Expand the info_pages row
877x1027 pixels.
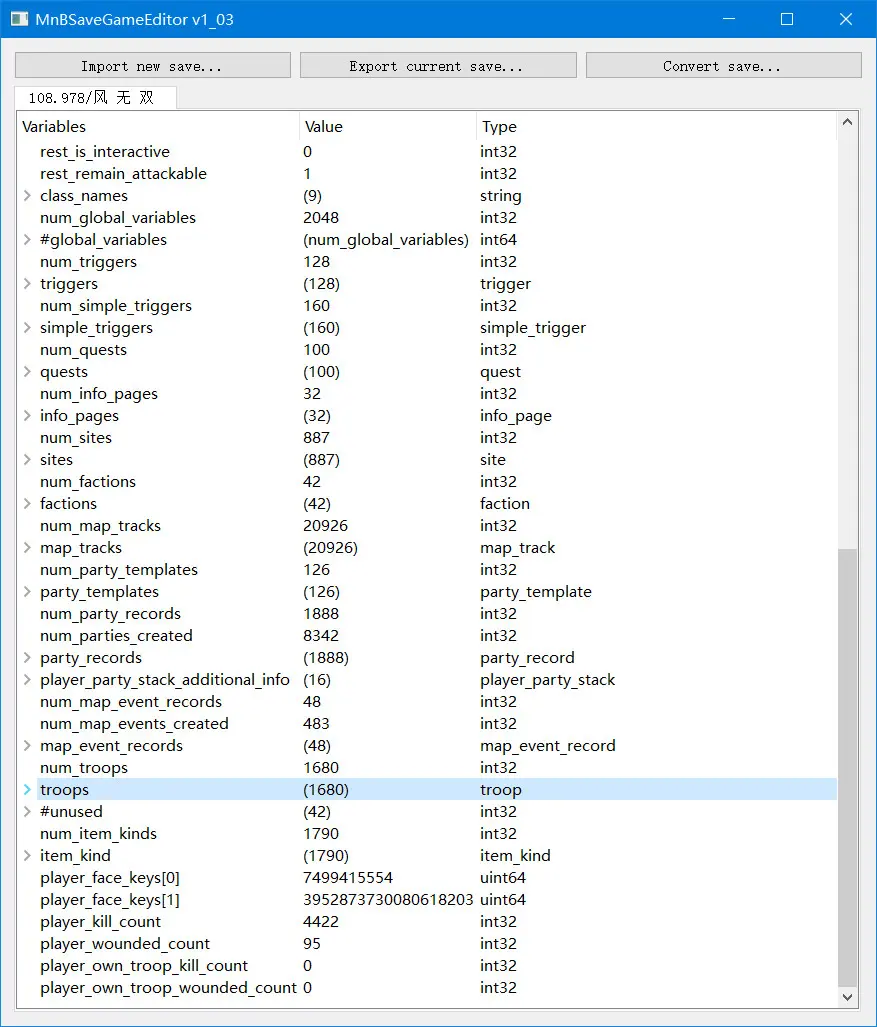pyautogui.click(x=28, y=415)
